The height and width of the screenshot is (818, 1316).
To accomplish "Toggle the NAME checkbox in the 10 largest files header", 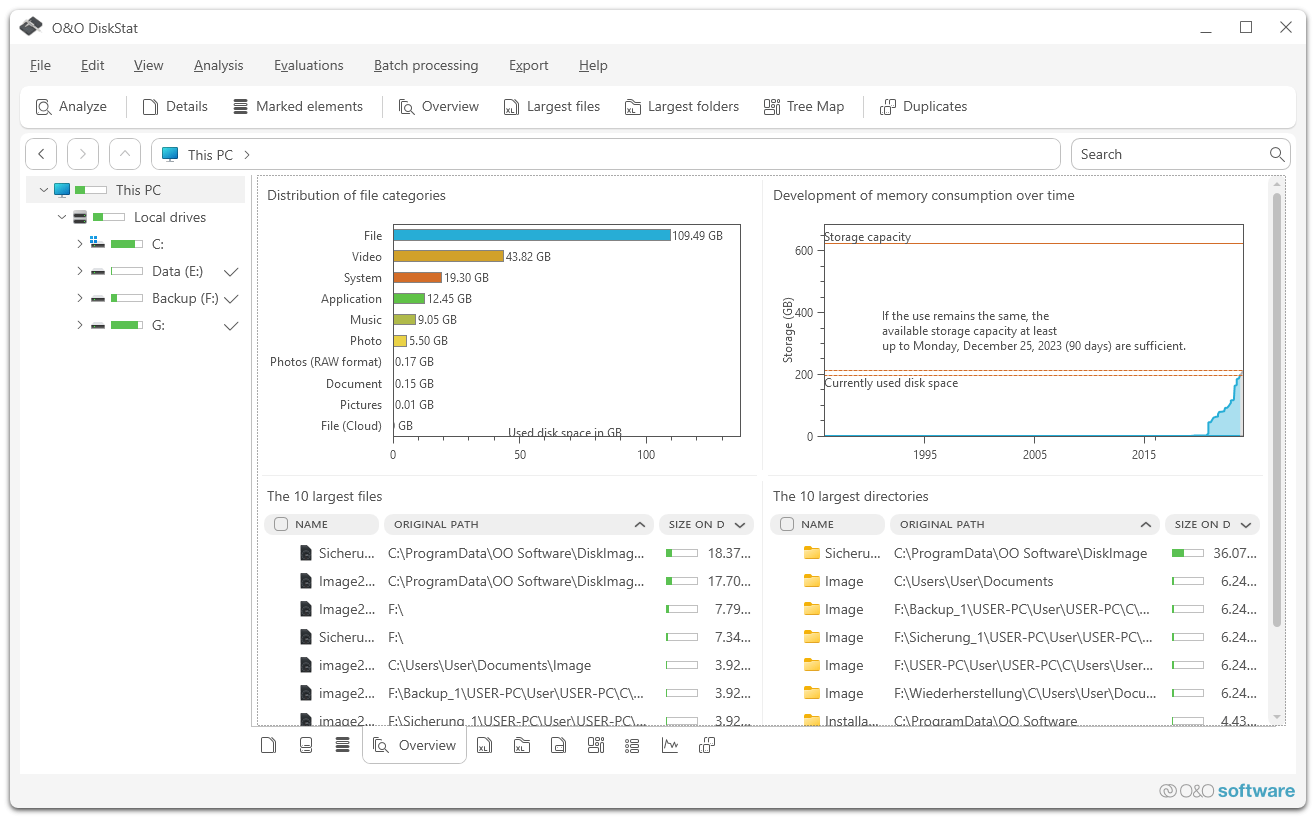I will [x=281, y=524].
